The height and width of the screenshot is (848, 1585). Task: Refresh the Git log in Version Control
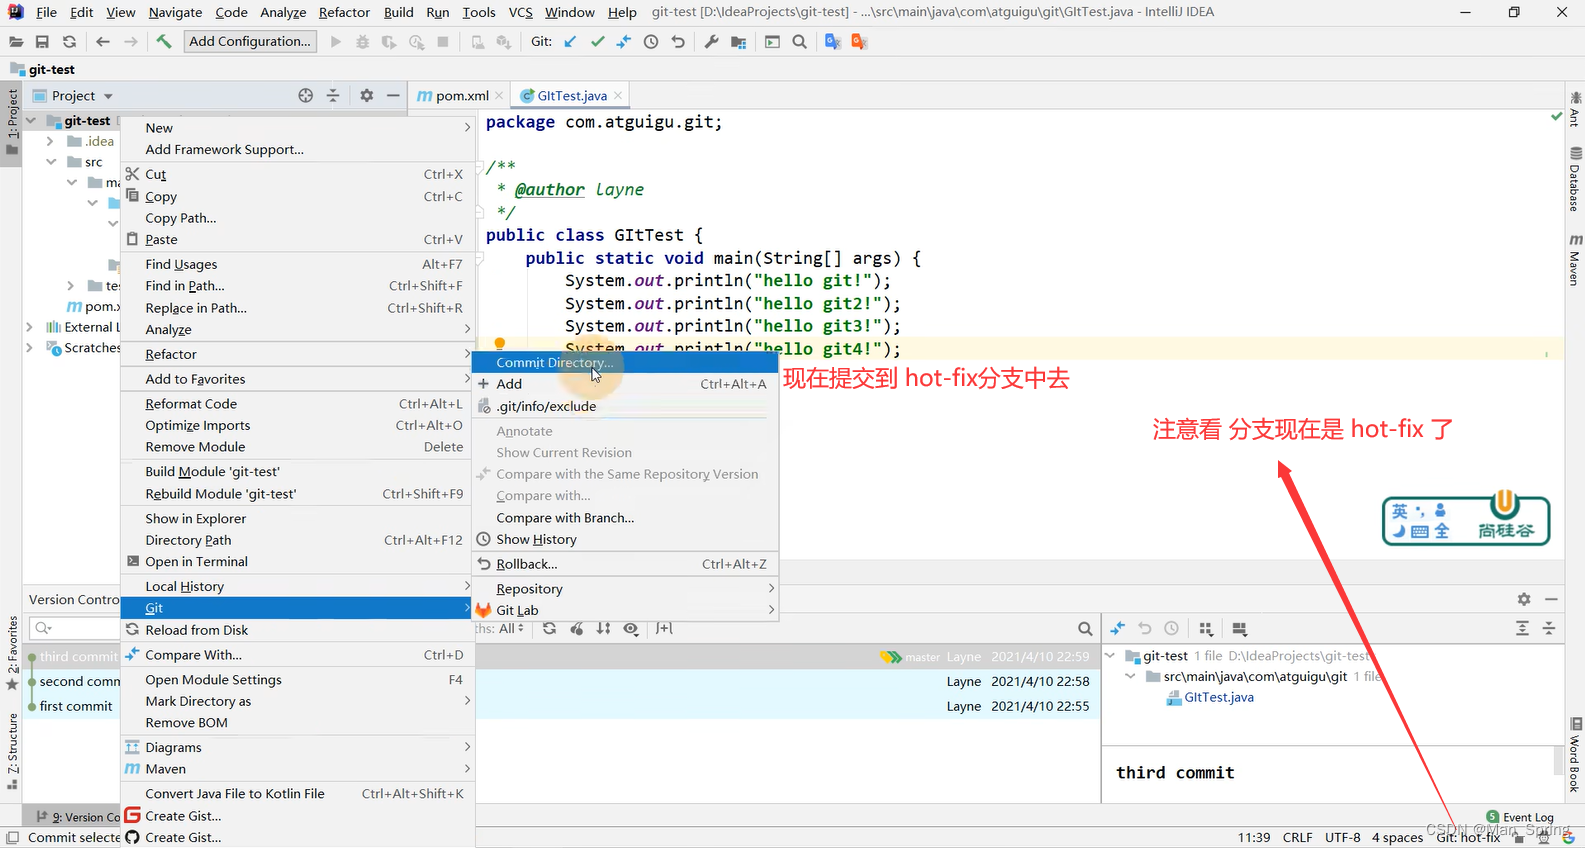click(x=549, y=629)
